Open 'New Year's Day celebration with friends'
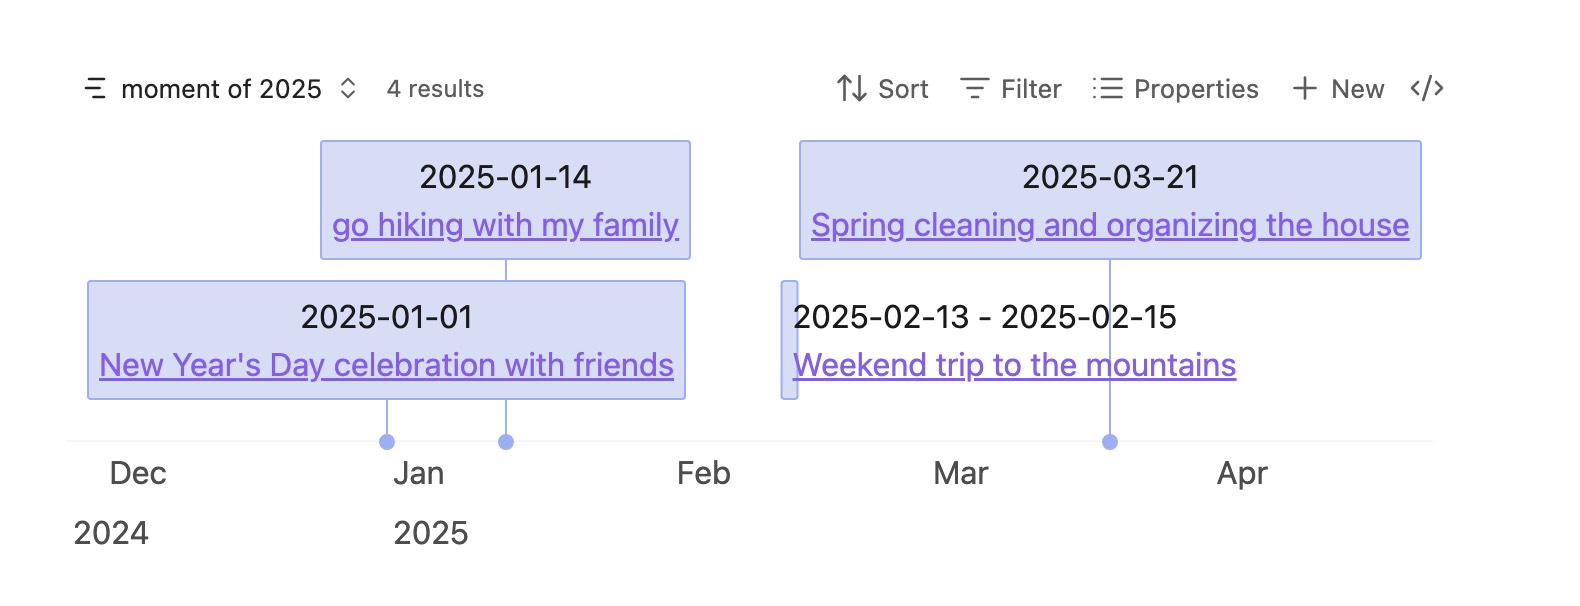Viewport: 1580px width, 606px height. point(386,365)
